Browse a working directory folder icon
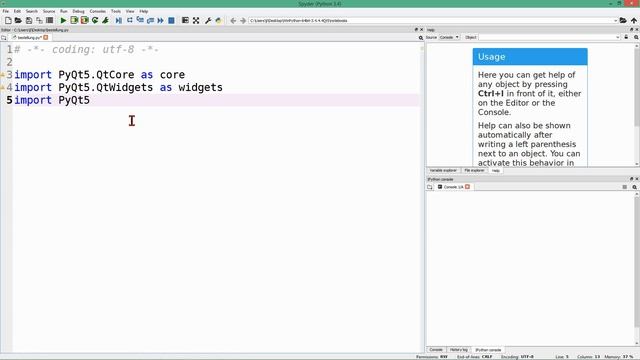The height and width of the screenshot is (360, 640). tap(623, 20)
